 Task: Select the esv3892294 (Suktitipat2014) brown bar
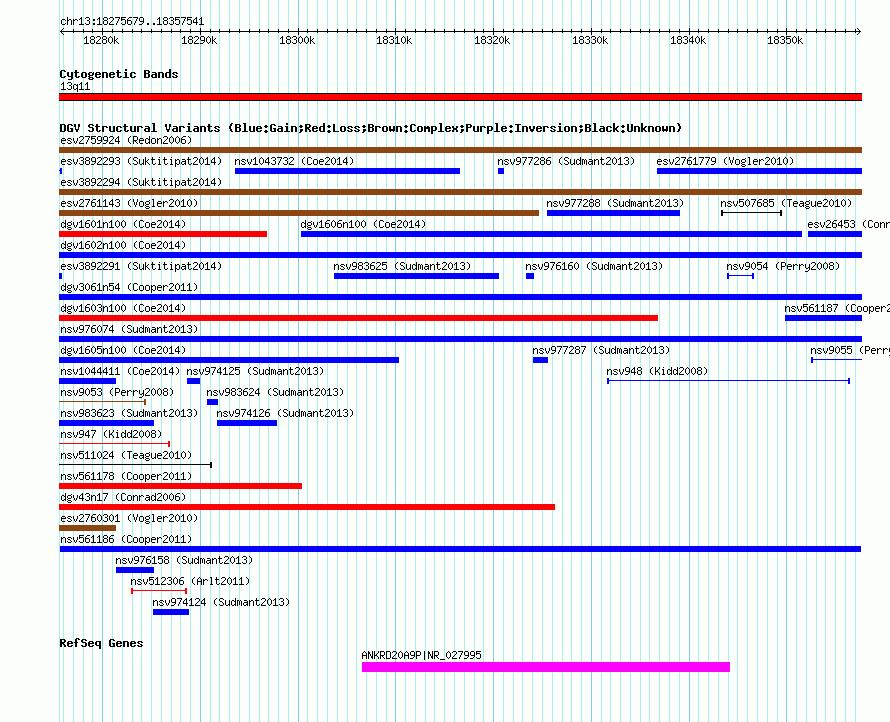(x=460, y=192)
